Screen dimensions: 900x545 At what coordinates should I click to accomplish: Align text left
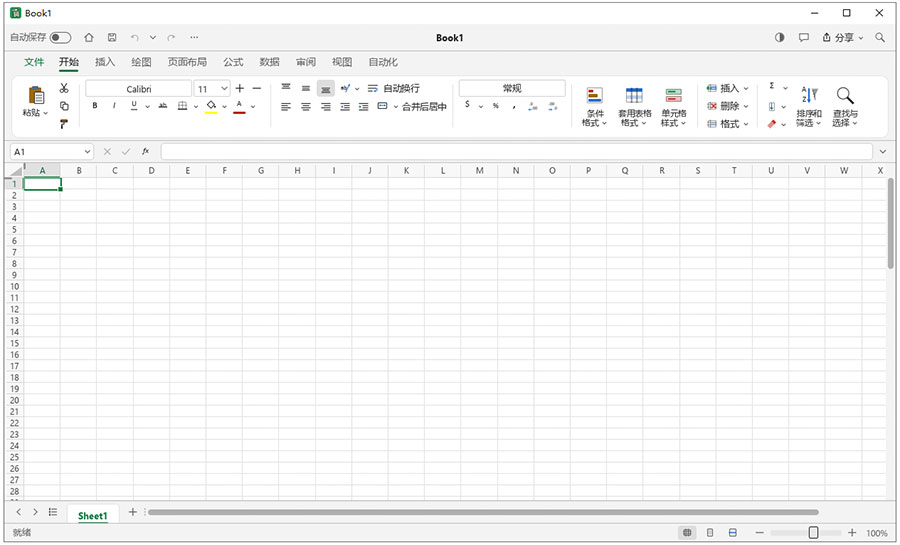(286, 107)
